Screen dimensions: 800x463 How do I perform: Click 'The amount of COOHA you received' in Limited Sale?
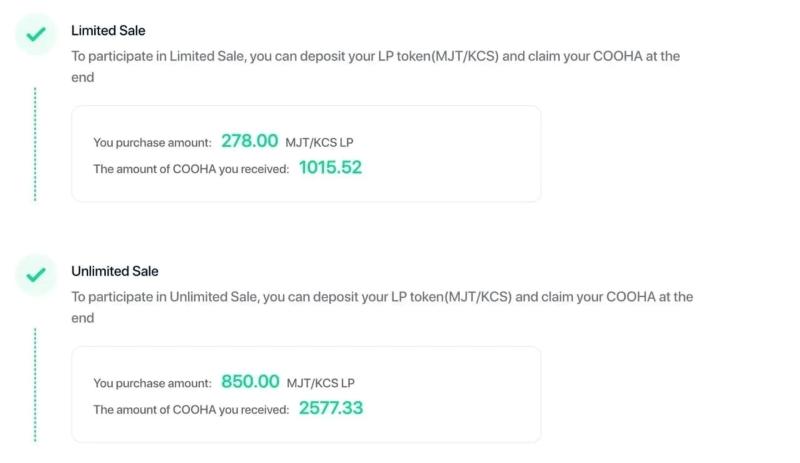click(191, 169)
